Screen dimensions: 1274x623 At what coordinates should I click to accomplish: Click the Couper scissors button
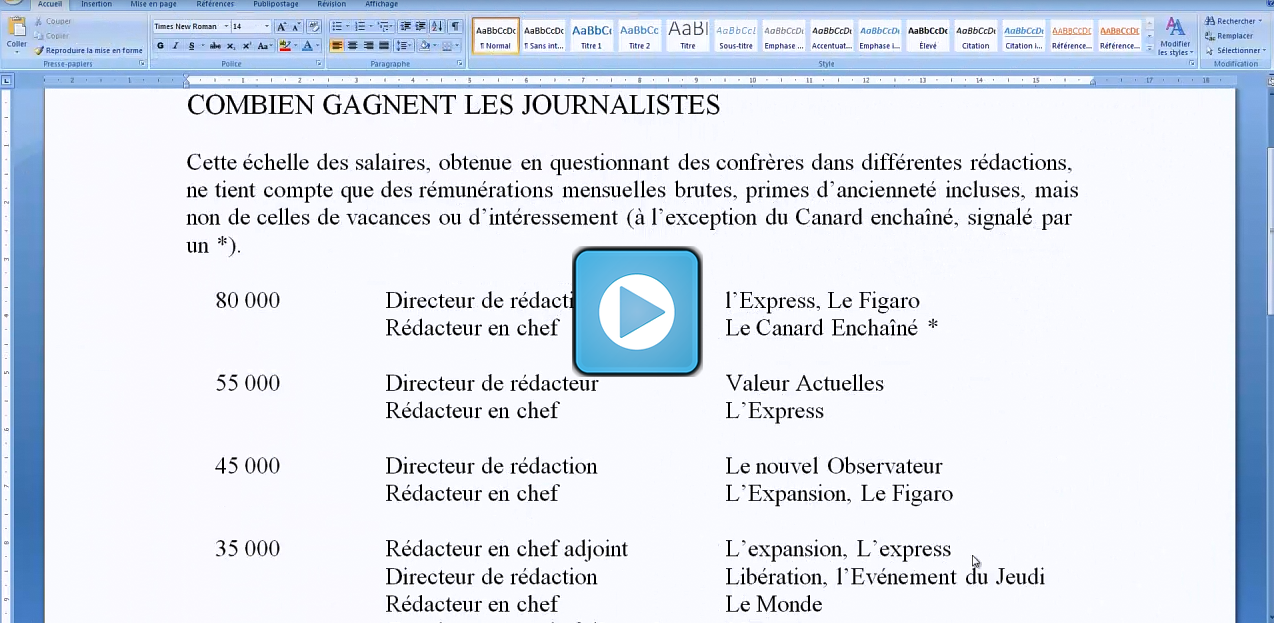[52, 21]
